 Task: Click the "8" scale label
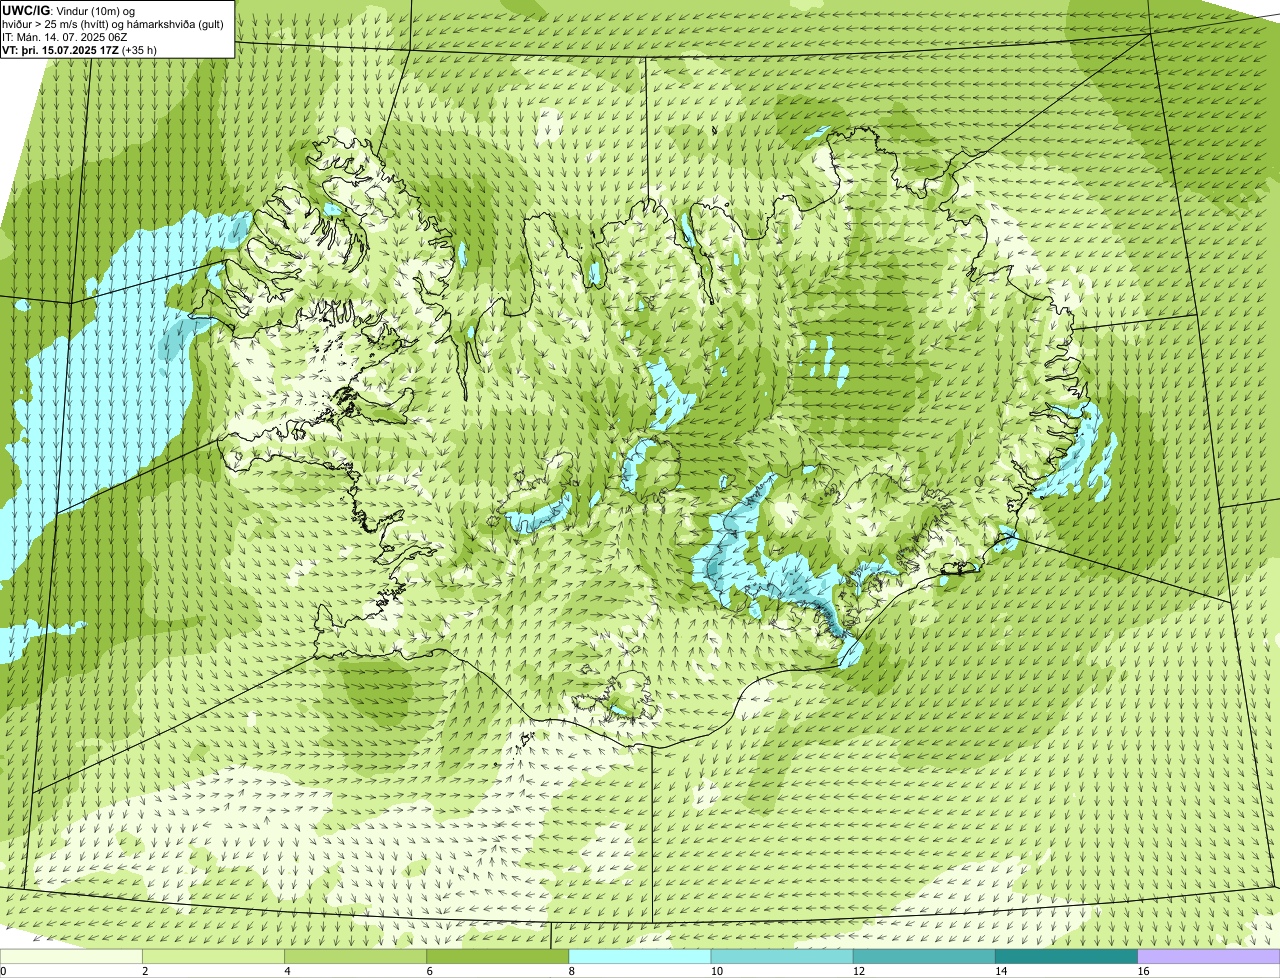(x=571, y=971)
